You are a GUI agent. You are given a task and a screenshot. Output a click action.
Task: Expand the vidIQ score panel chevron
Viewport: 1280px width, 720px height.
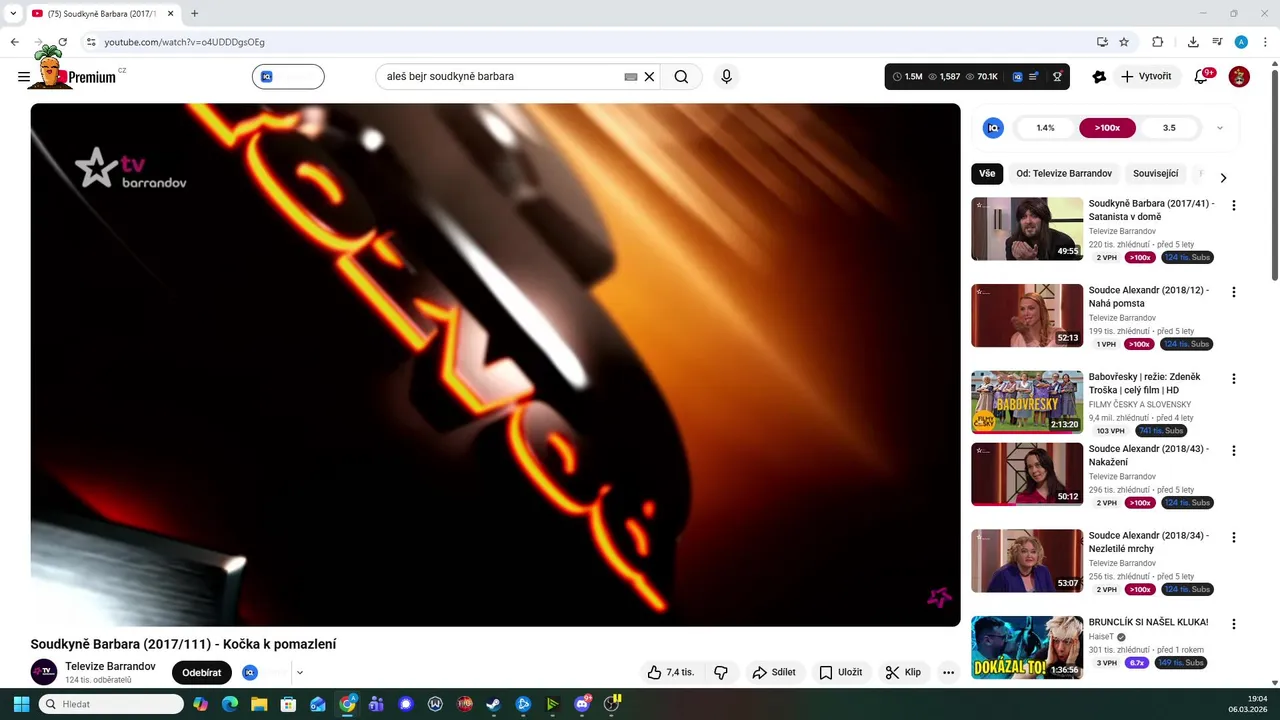(1220, 128)
